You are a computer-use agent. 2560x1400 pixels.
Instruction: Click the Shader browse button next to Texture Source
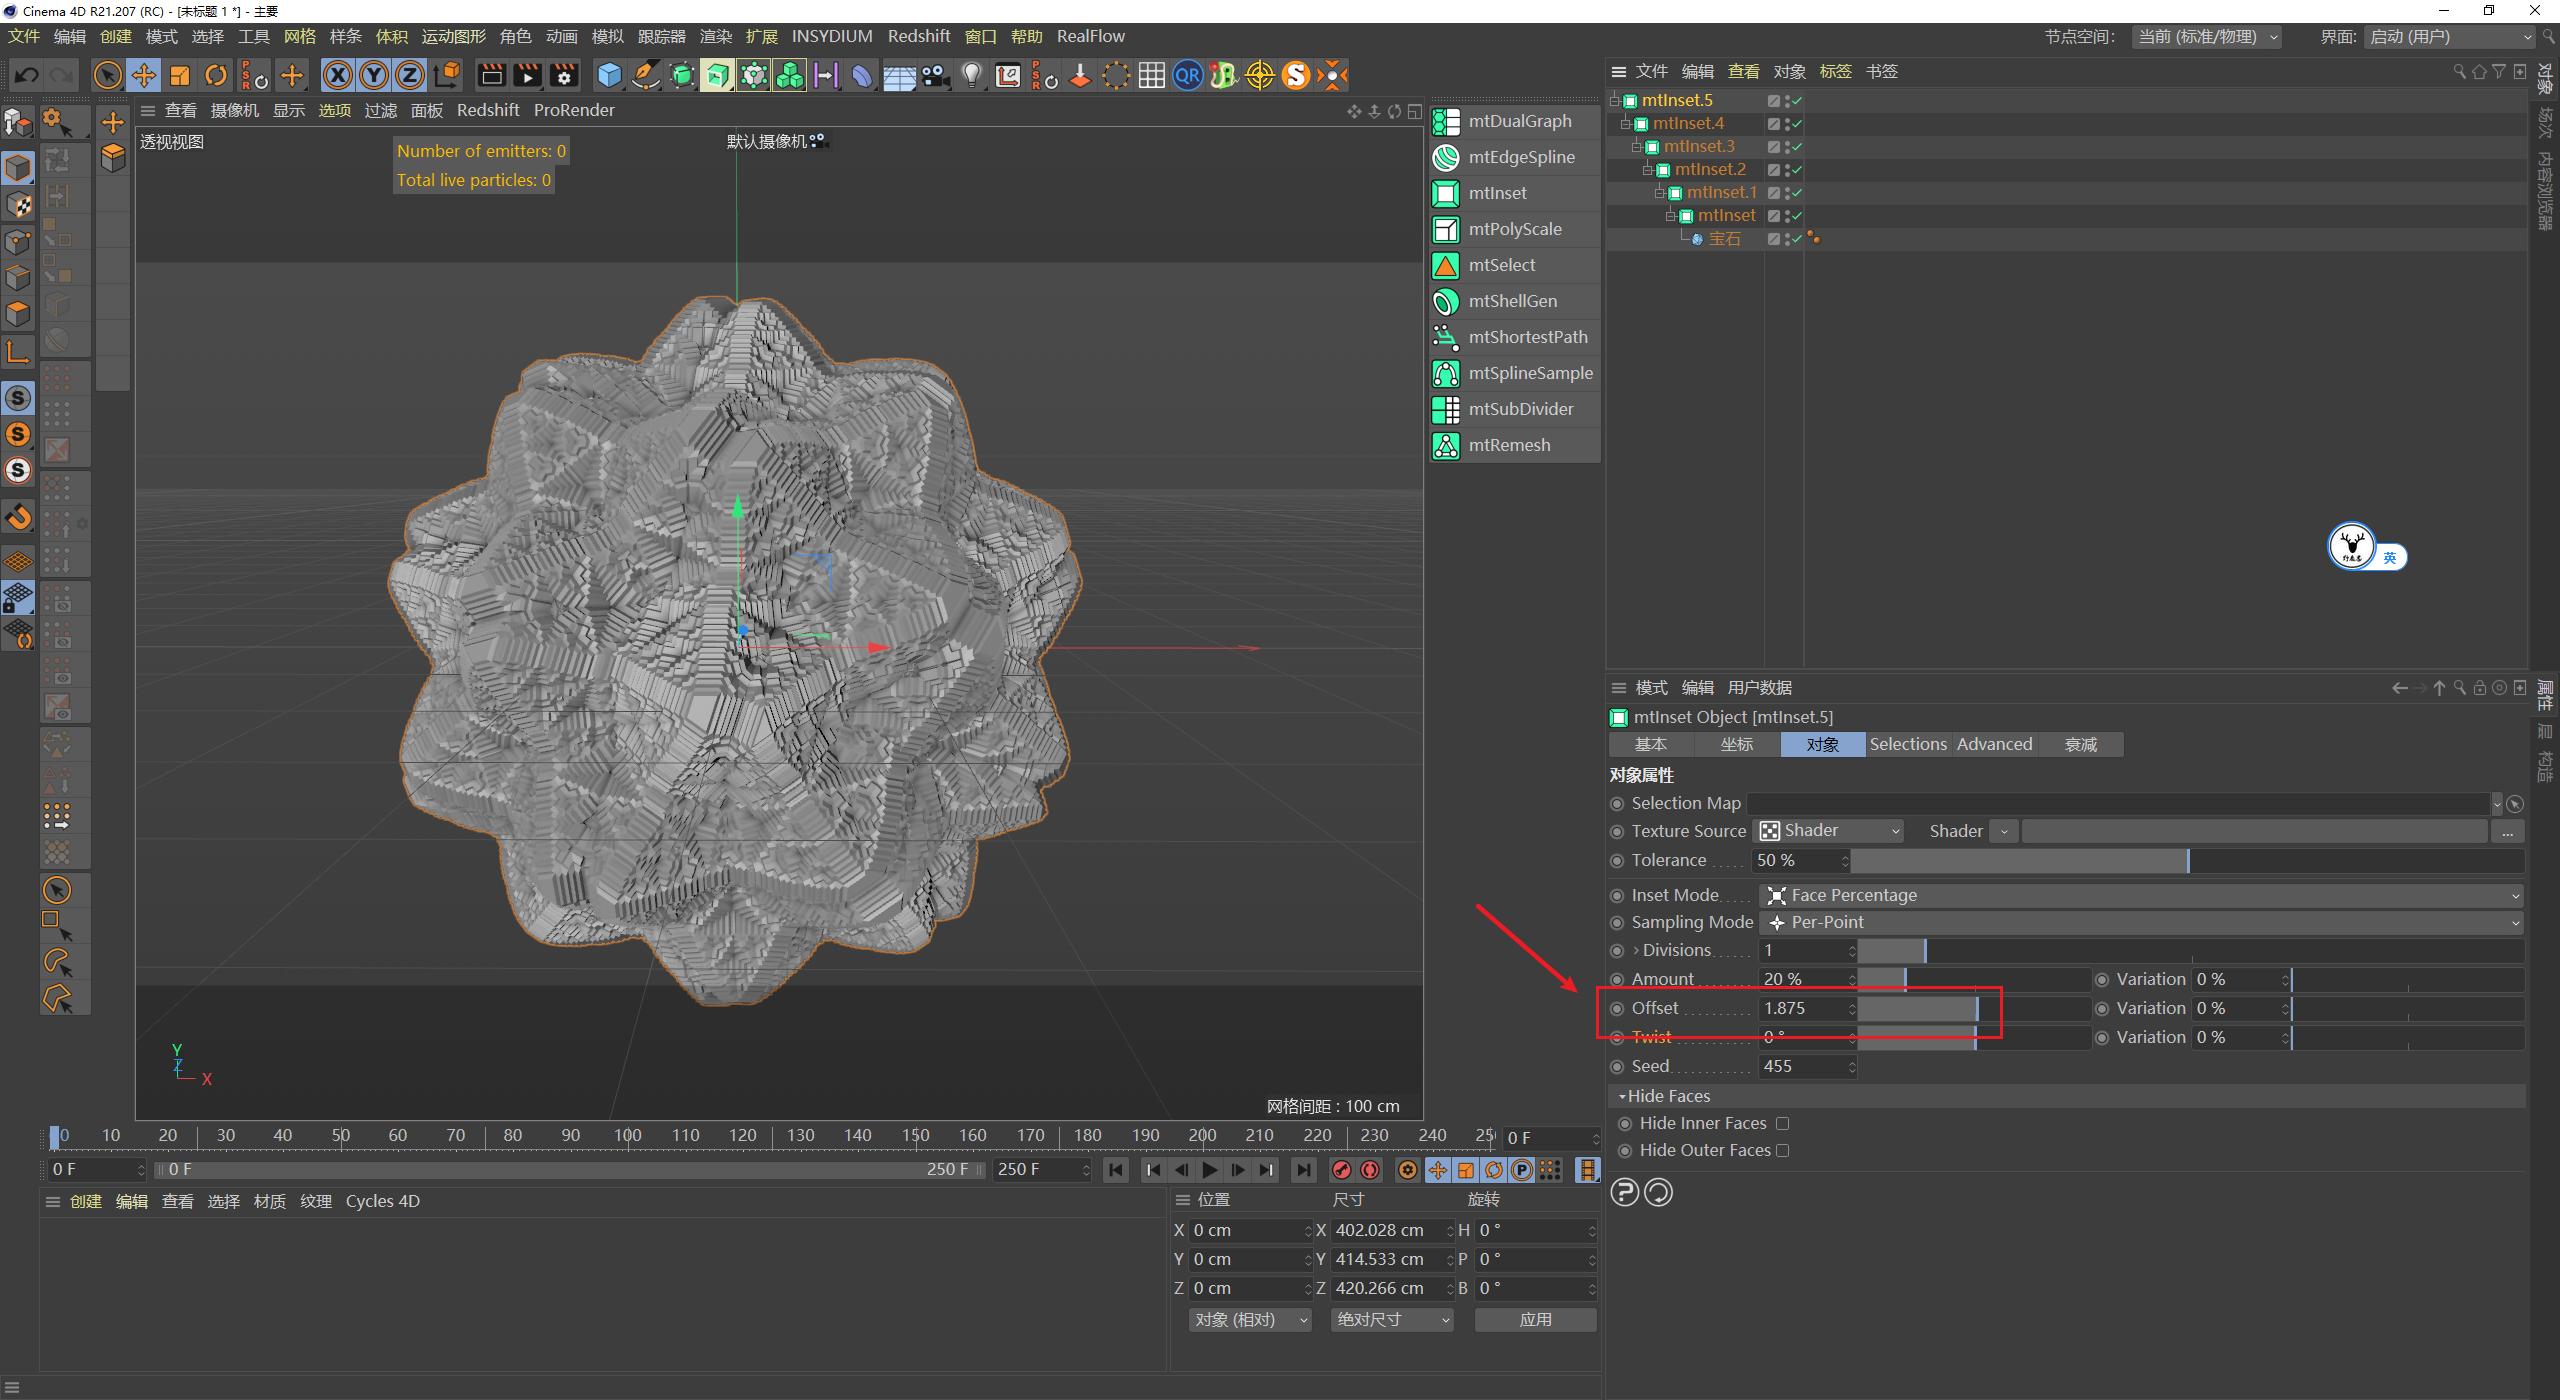[2508, 831]
